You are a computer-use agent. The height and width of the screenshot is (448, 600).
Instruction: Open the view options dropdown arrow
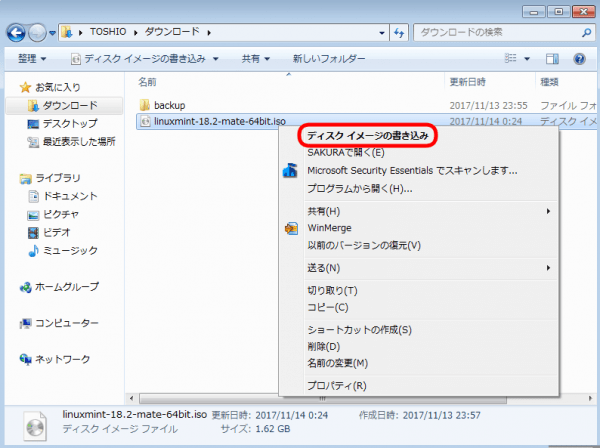click(527, 59)
